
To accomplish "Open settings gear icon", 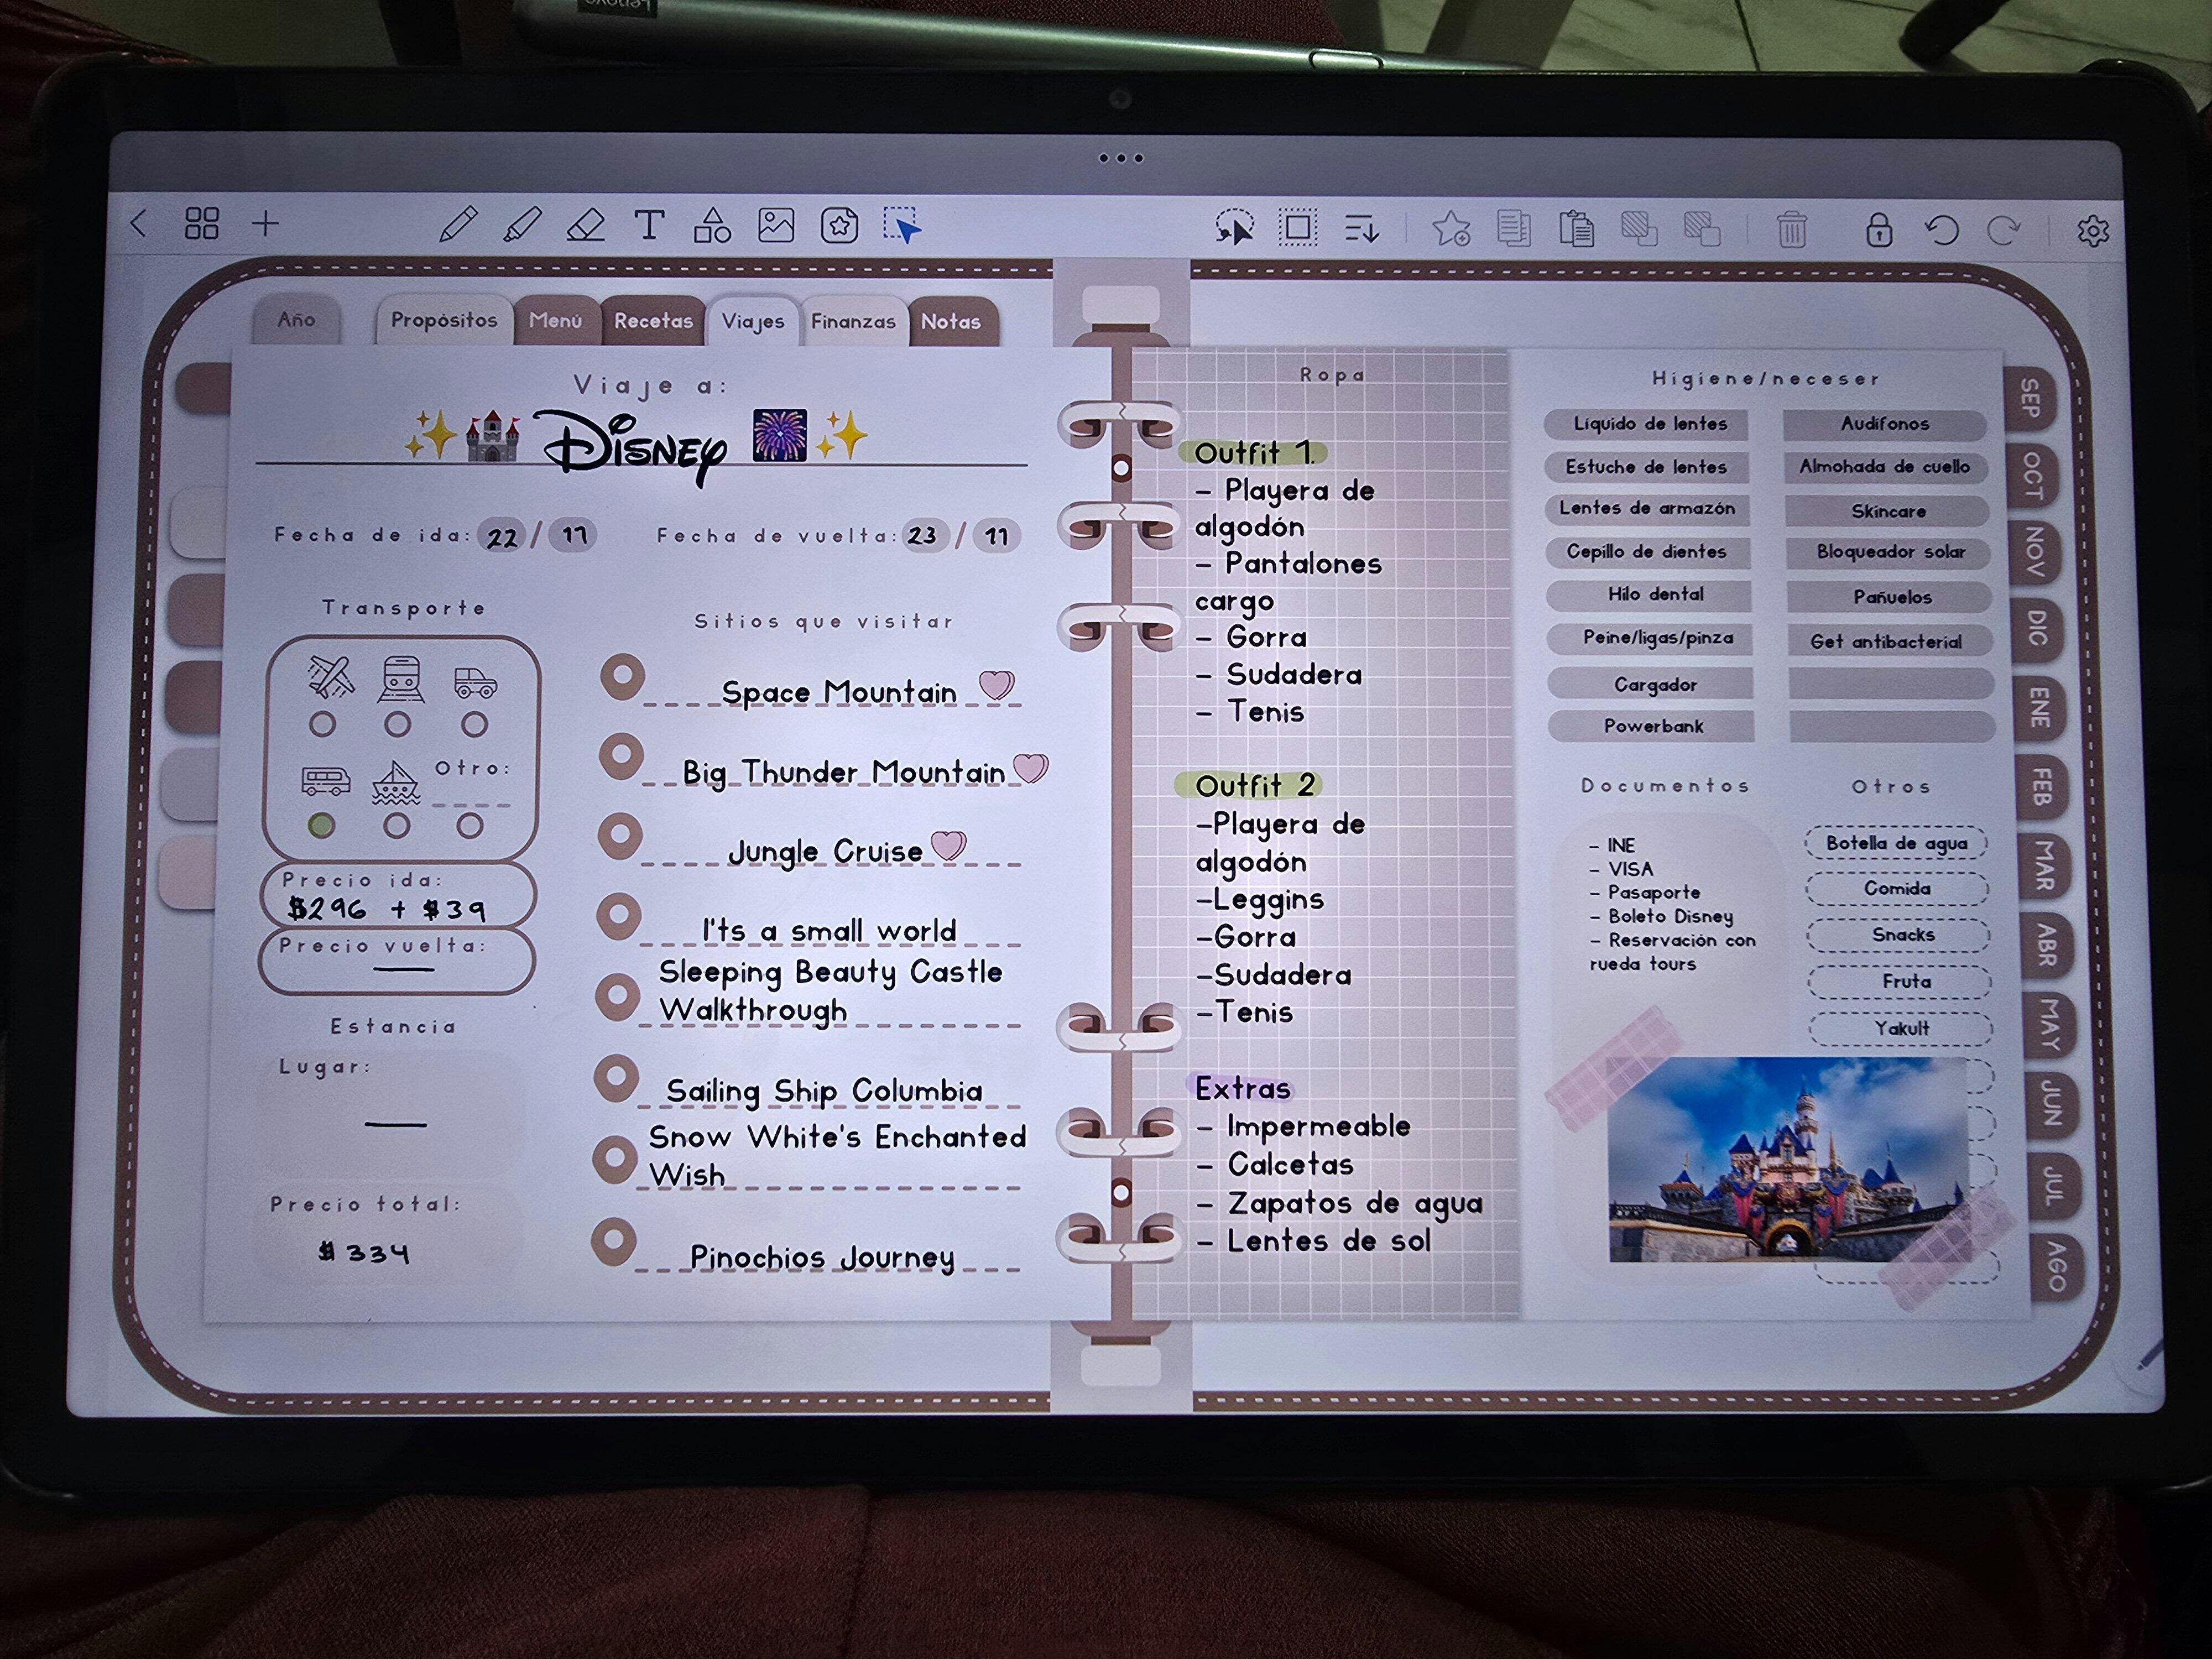I will (2092, 231).
